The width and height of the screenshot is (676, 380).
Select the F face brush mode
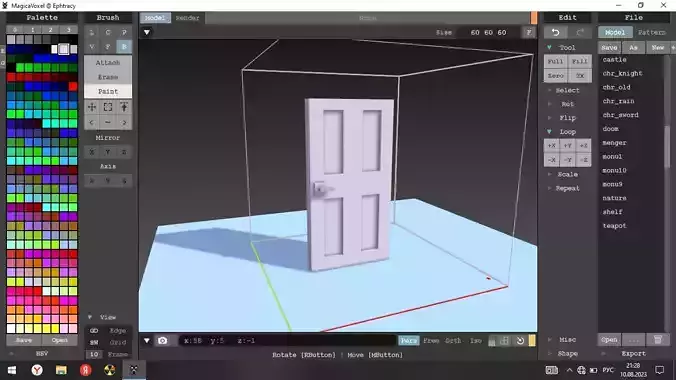pyautogui.click(x=108, y=47)
